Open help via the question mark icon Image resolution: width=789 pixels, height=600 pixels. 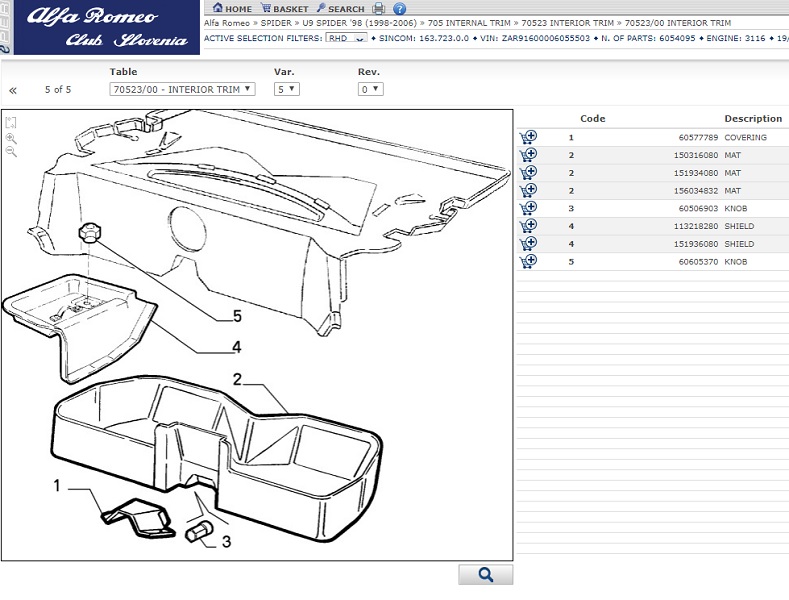tap(400, 9)
